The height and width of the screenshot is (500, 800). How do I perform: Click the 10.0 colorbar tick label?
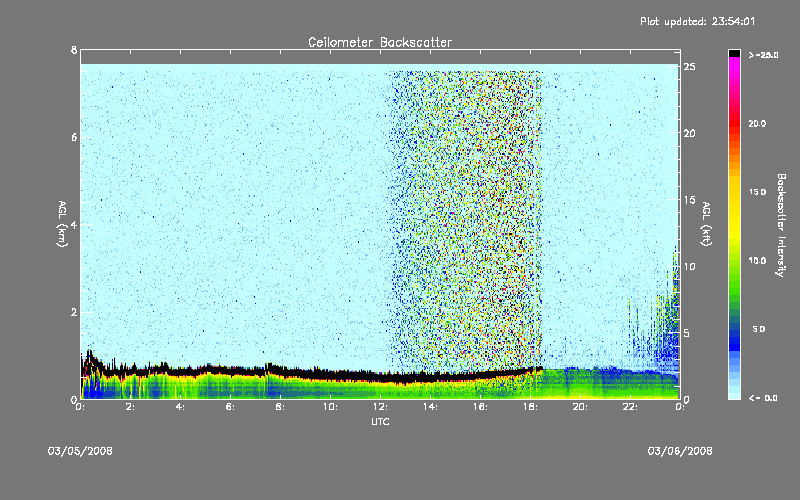[x=757, y=260]
